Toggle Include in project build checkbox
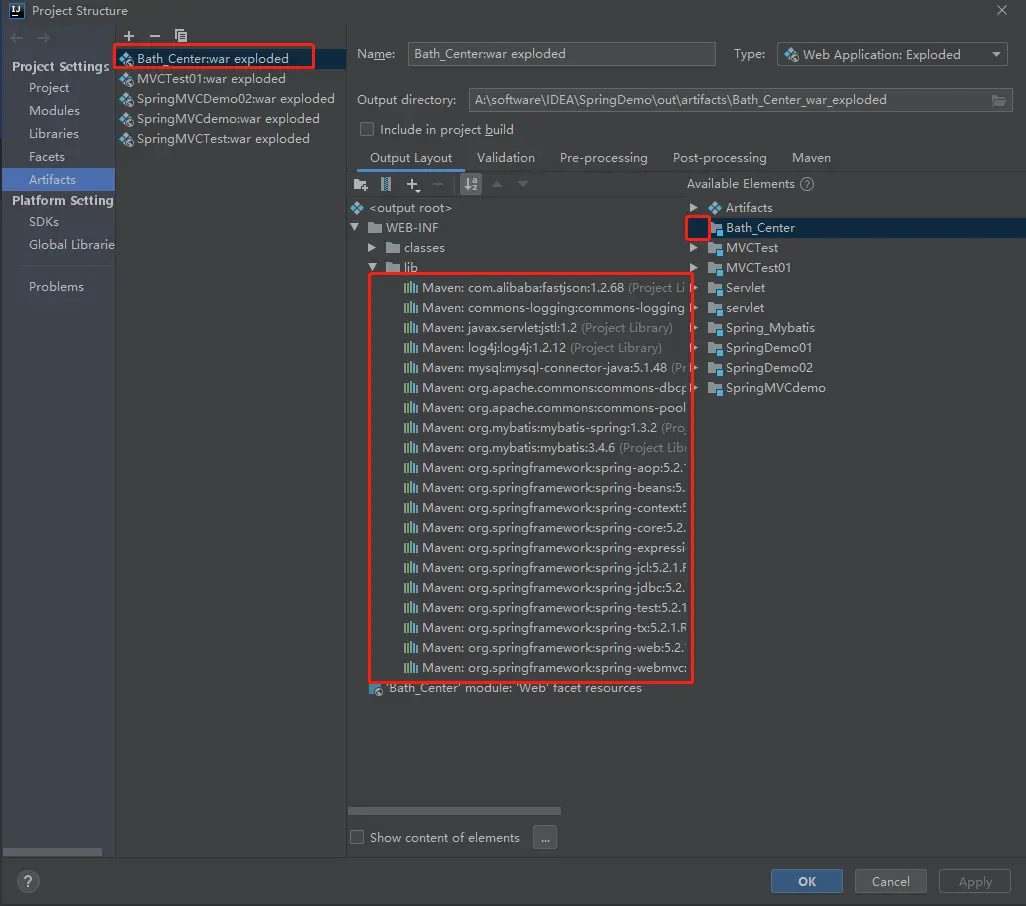Viewport: 1026px width, 906px height. point(367,130)
